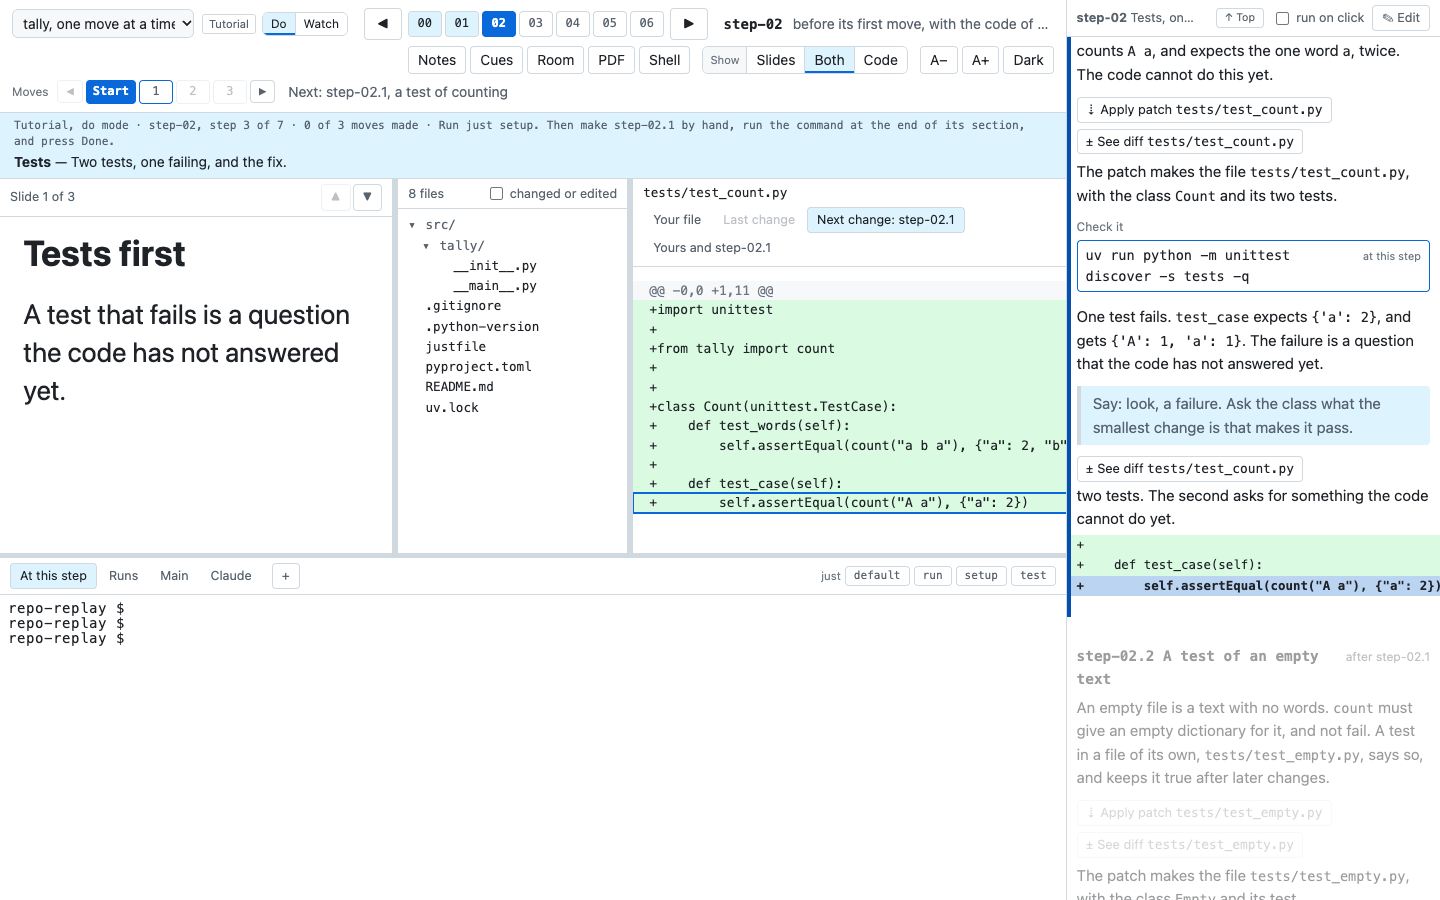This screenshot has height=900, width=1440.
Task: Open the Shell panel
Action: point(664,60)
